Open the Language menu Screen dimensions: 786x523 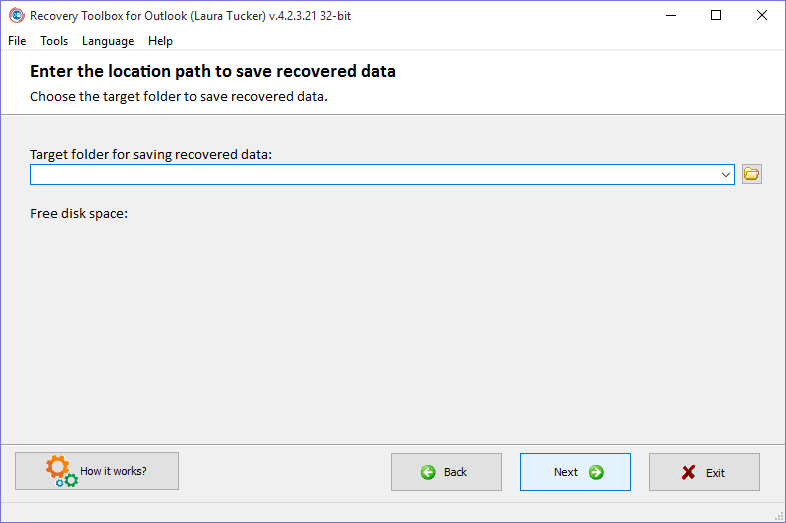pyautogui.click(x=108, y=41)
